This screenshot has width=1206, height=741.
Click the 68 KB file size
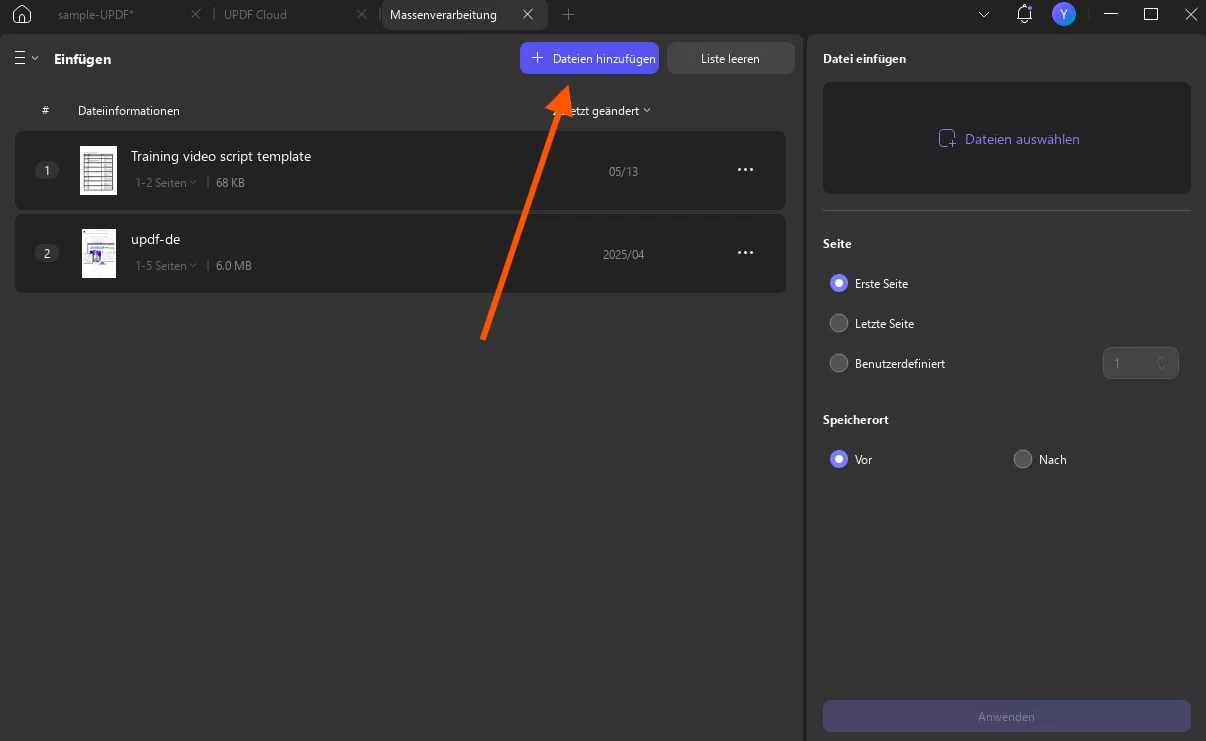click(230, 183)
